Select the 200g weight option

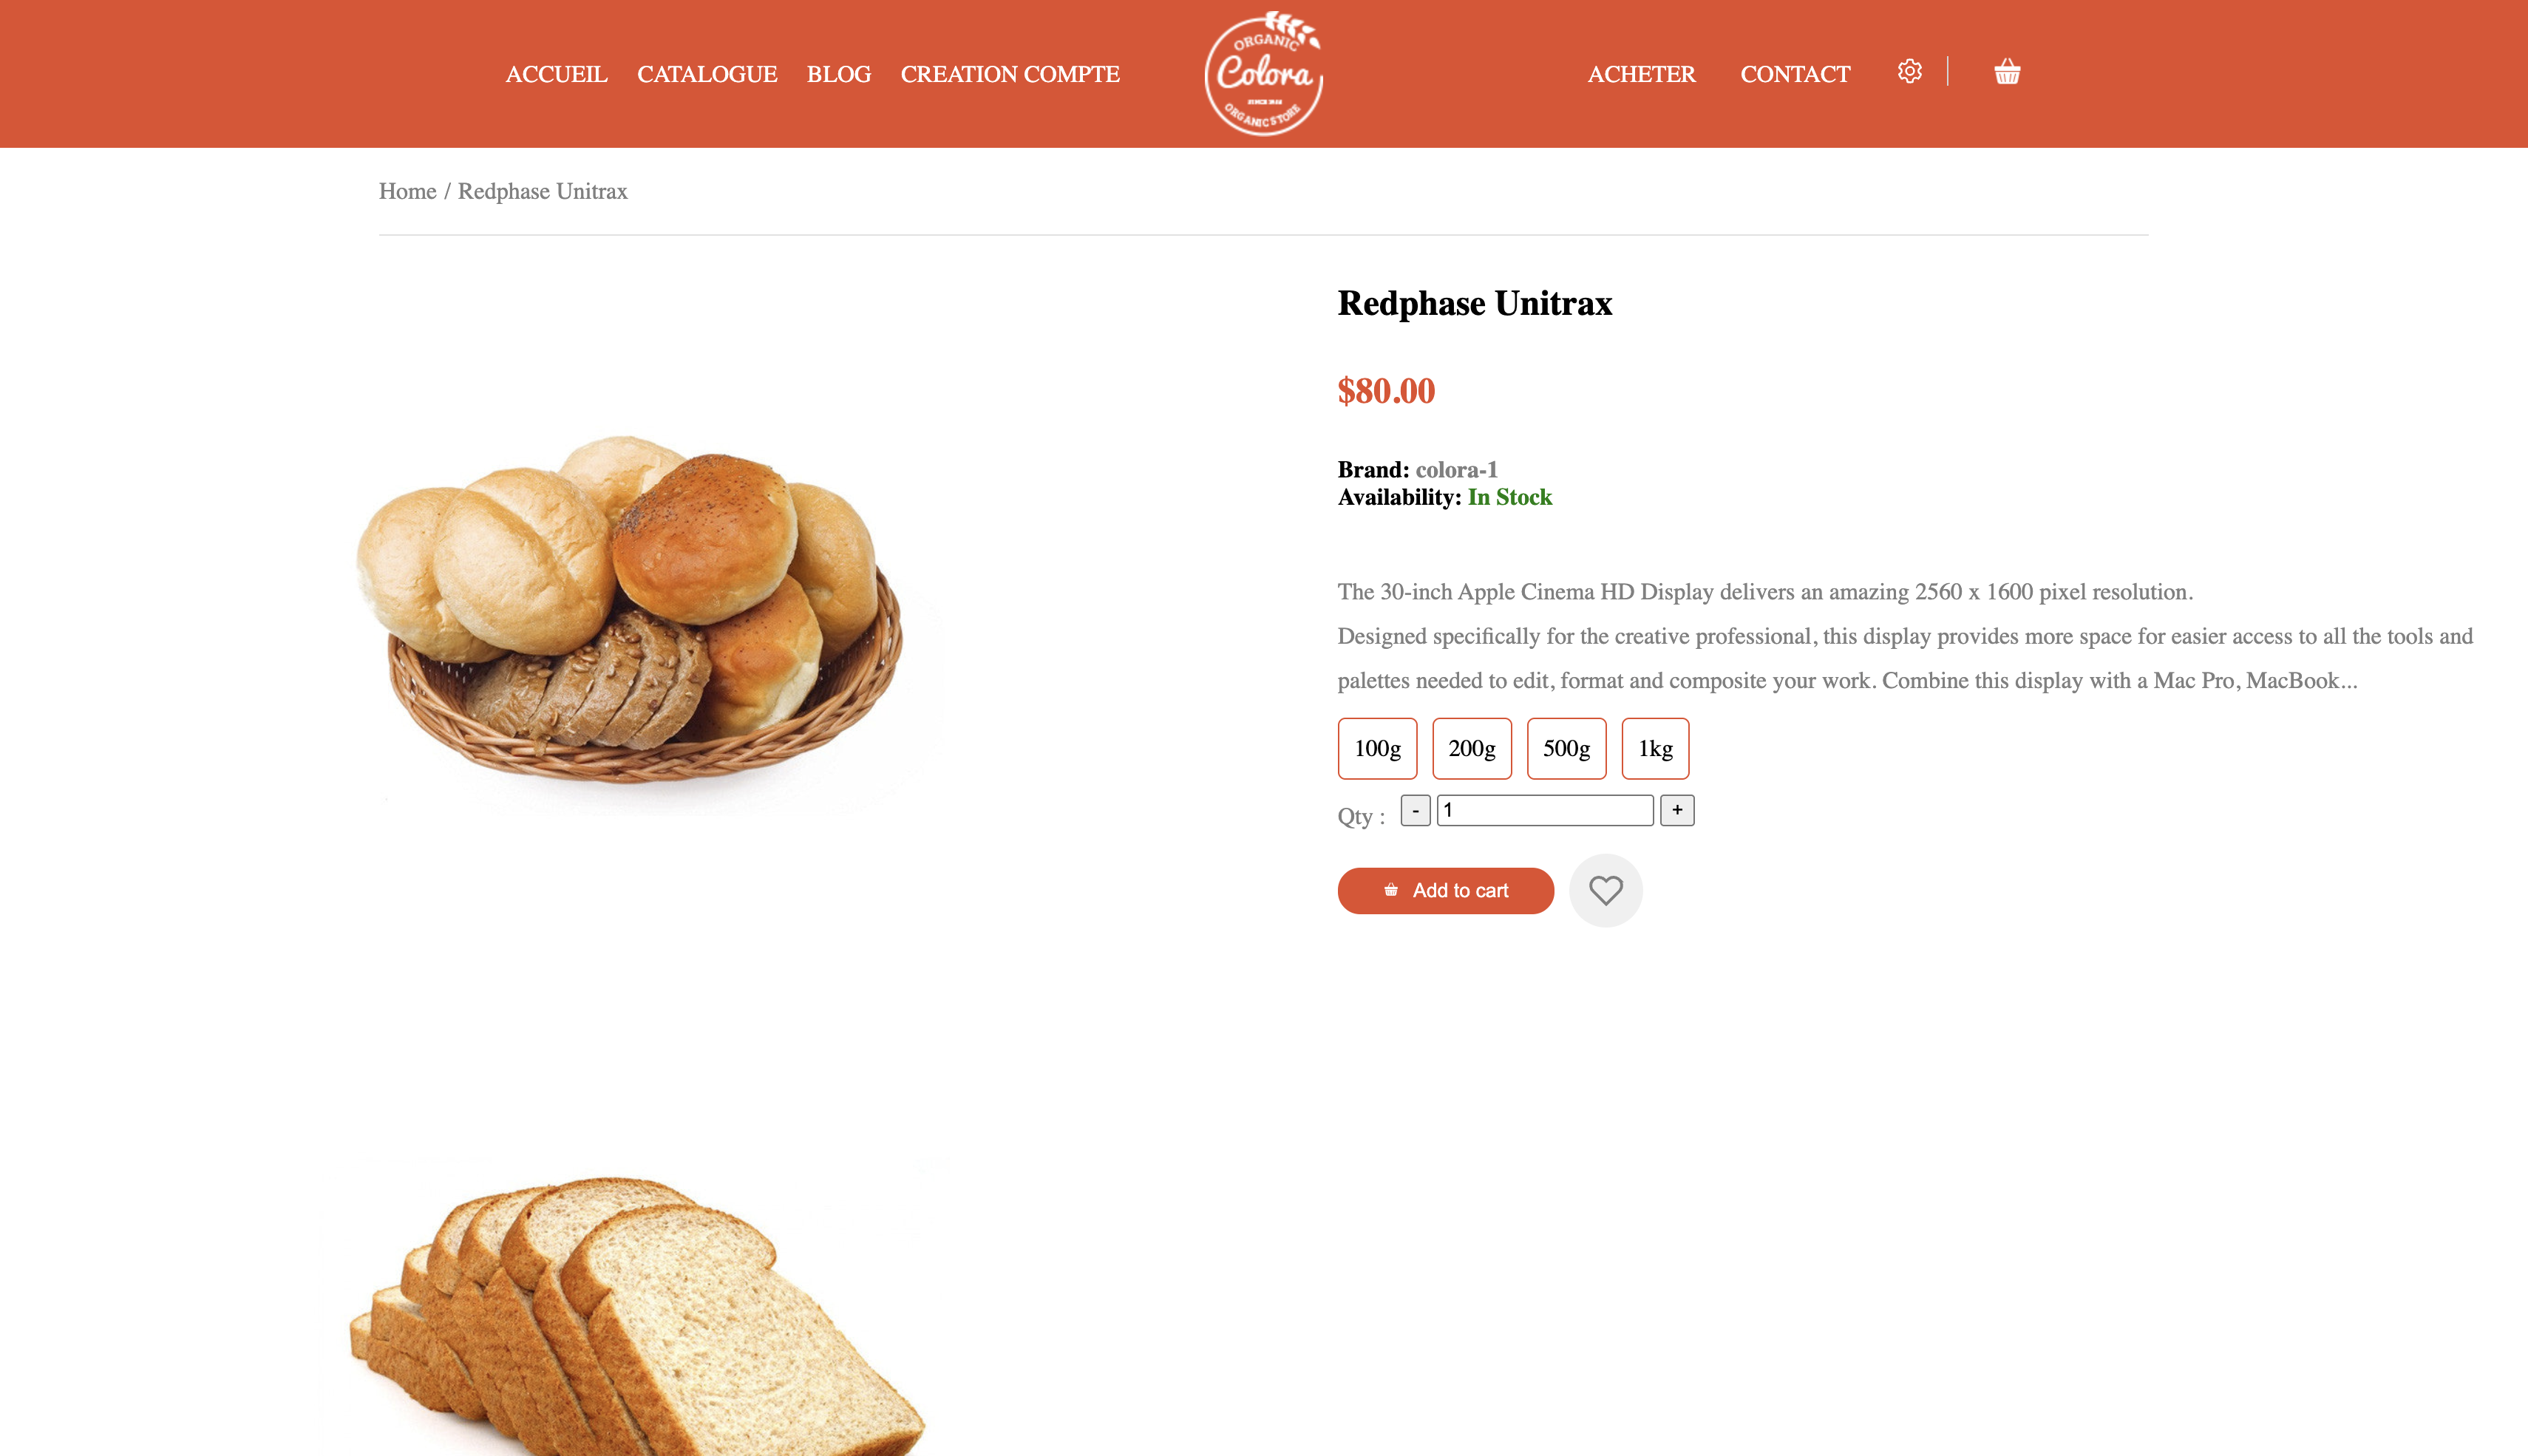coord(1471,748)
